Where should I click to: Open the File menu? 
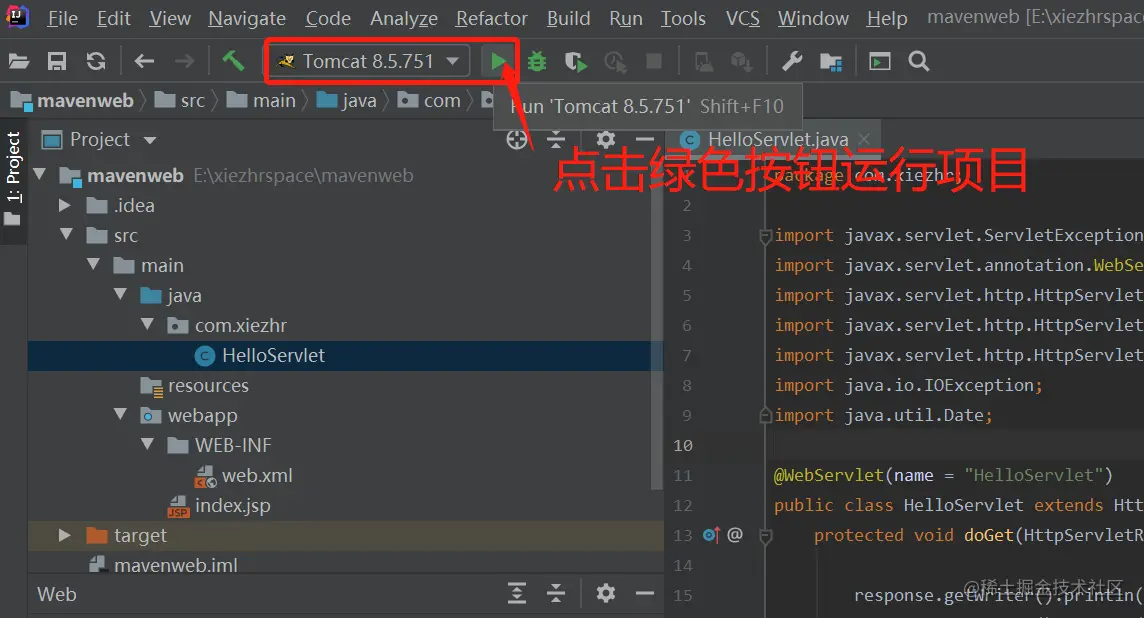point(62,18)
